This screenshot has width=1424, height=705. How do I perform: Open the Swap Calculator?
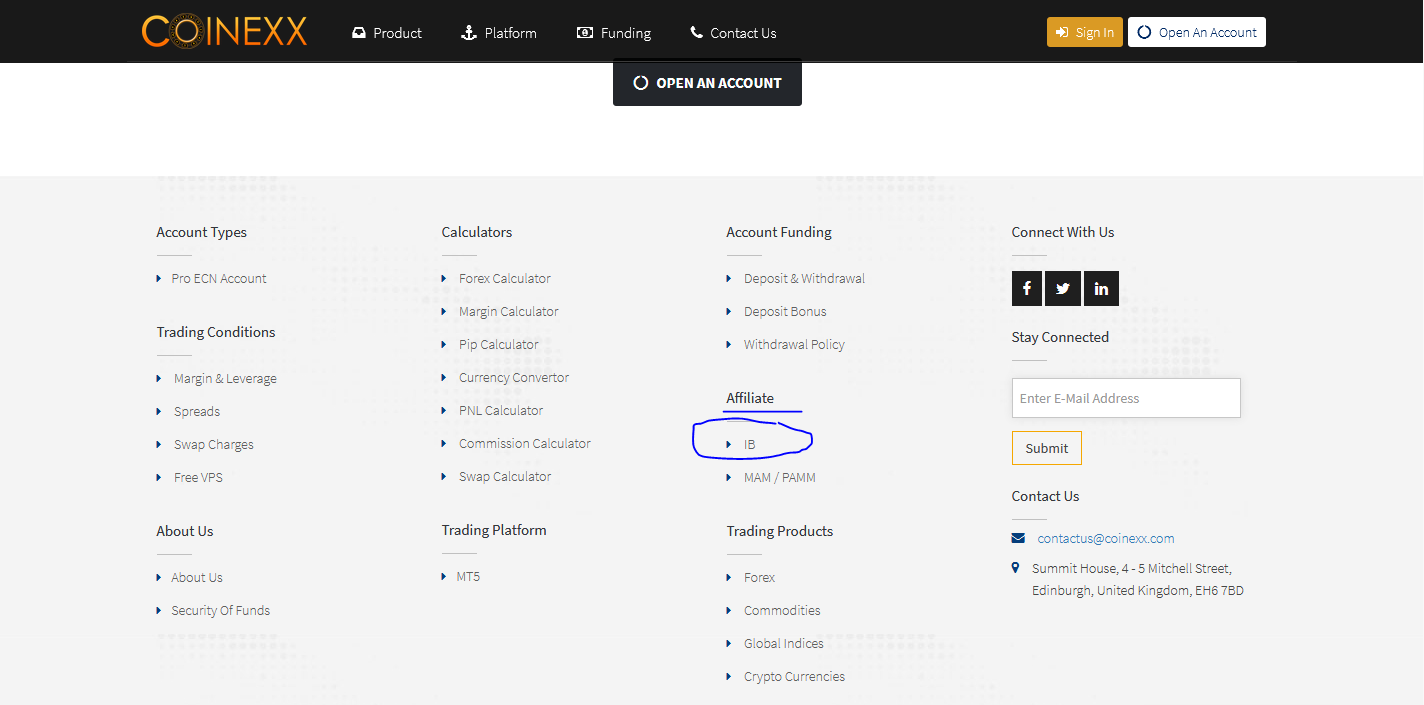click(x=505, y=476)
